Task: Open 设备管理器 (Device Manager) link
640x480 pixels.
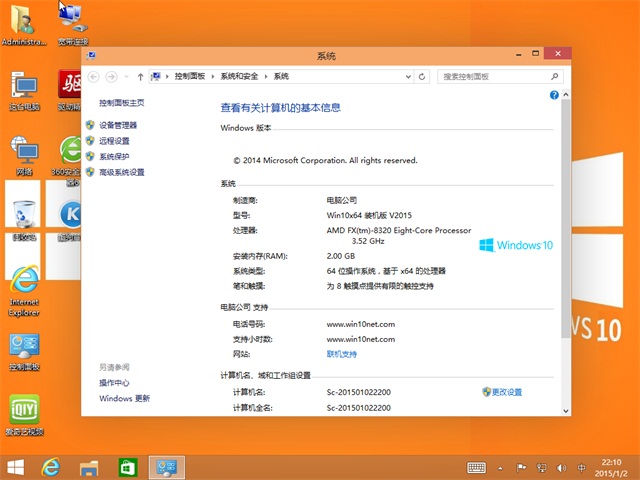Action: pos(118,125)
